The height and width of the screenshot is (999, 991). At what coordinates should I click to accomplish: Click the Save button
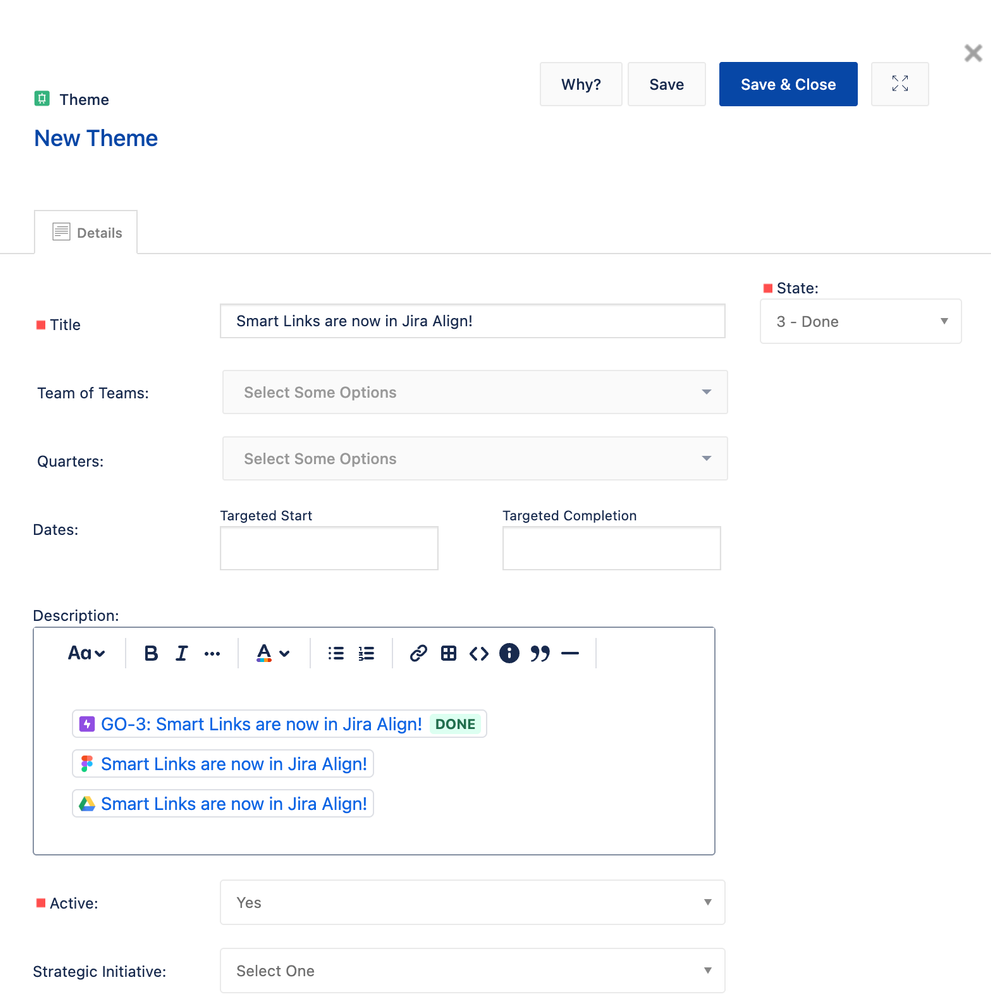(667, 84)
